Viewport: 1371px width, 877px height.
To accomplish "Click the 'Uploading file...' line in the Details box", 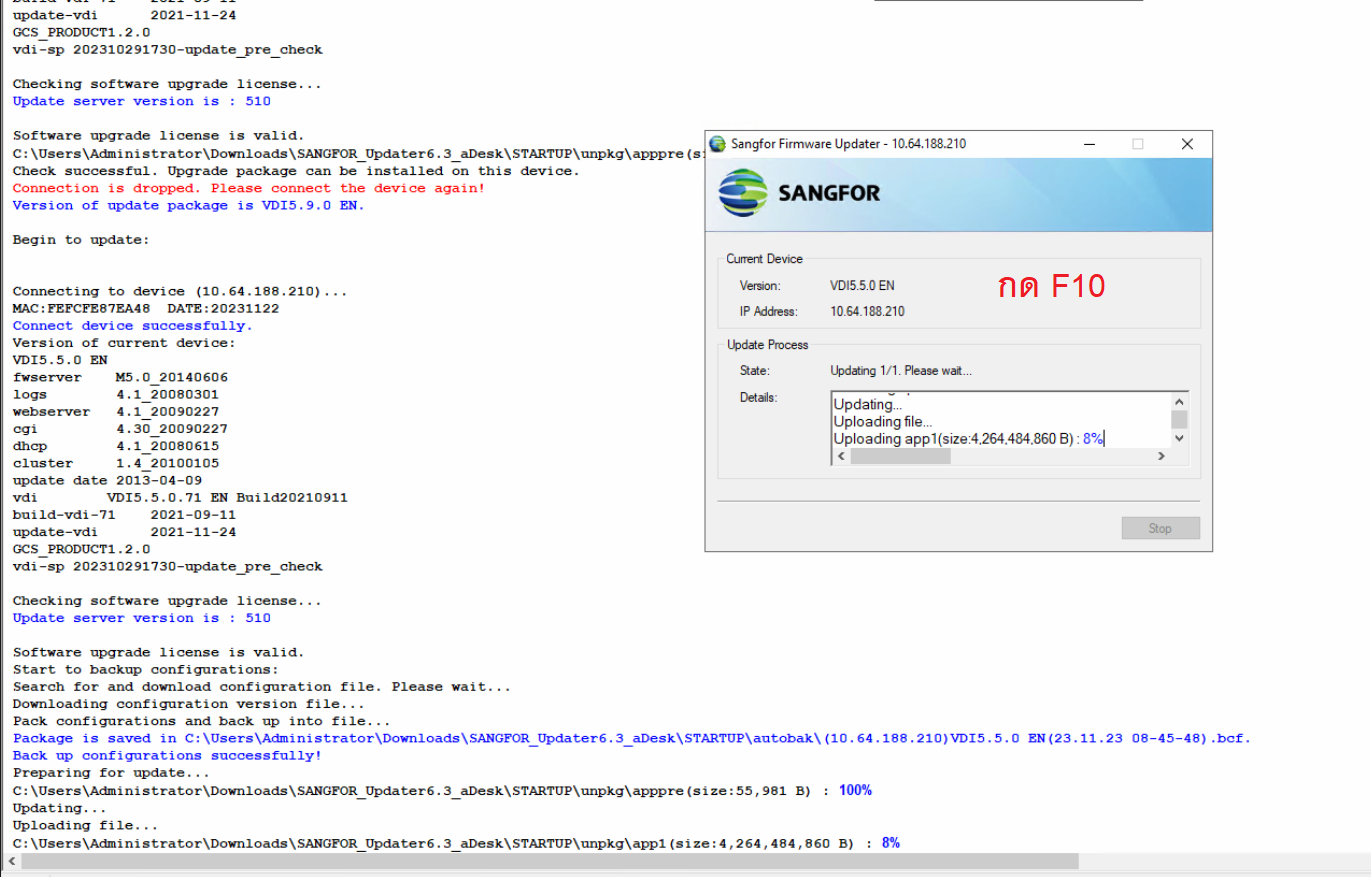I will point(882,422).
